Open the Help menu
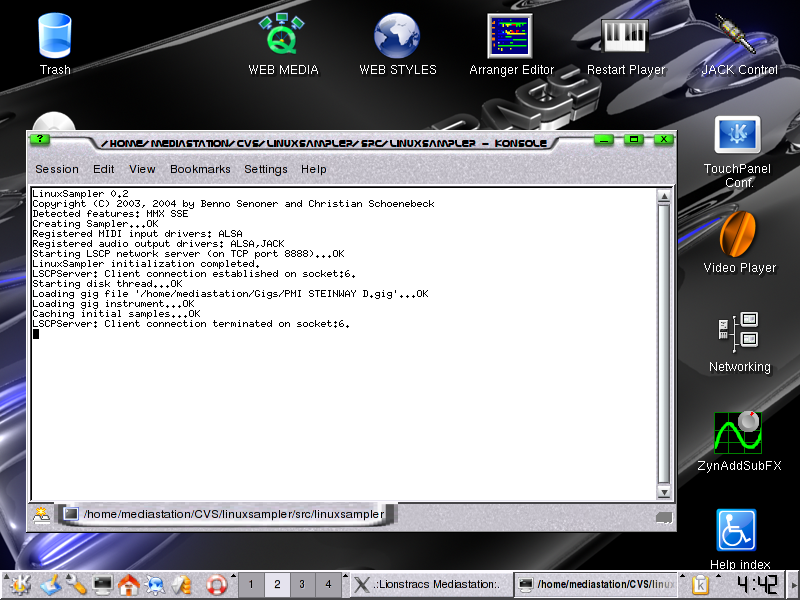Viewport: 800px width, 600px height. click(x=313, y=169)
